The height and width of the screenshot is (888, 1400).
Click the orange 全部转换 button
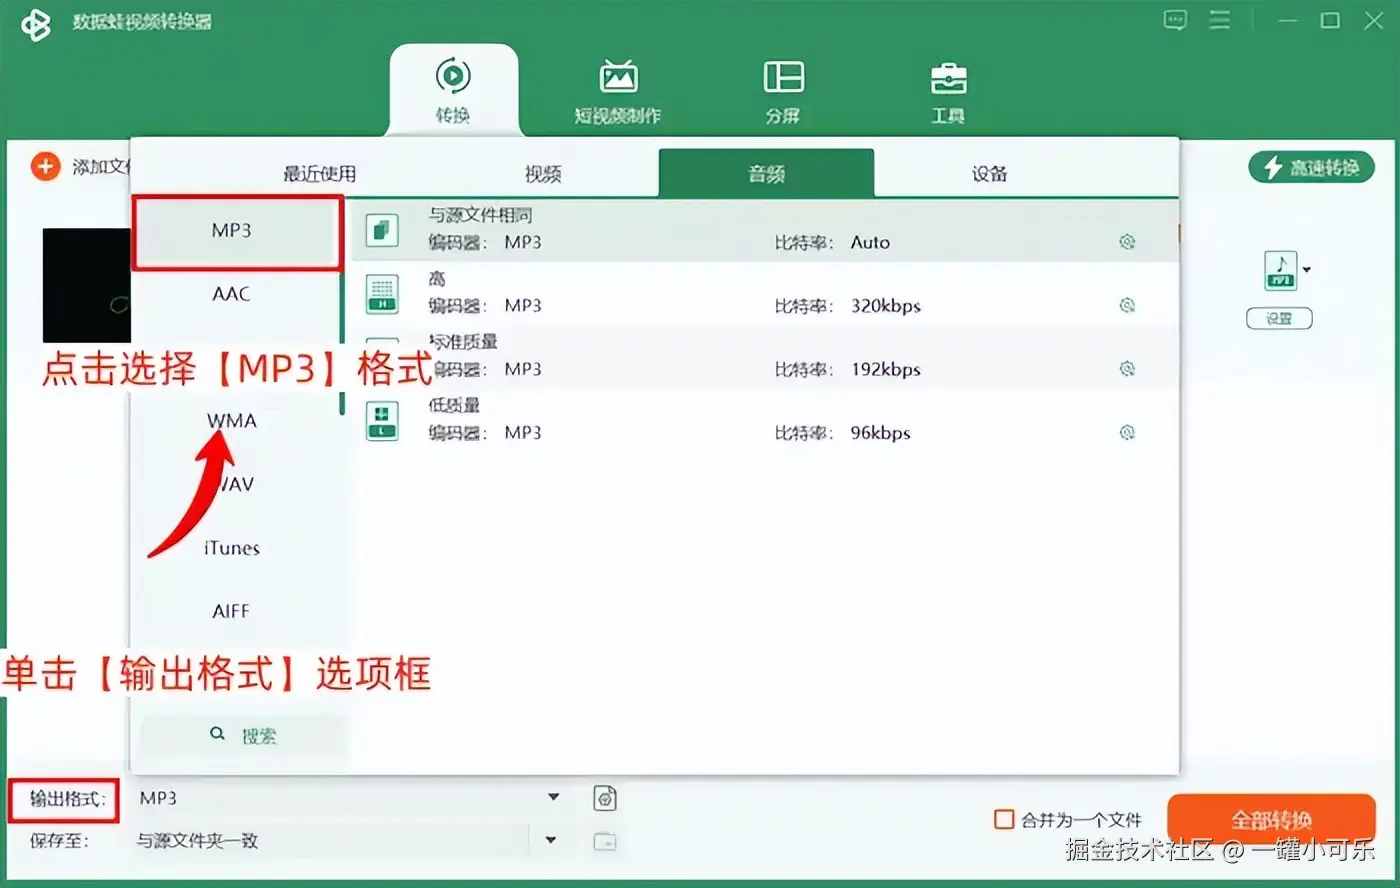pyautogui.click(x=1271, y=821)
